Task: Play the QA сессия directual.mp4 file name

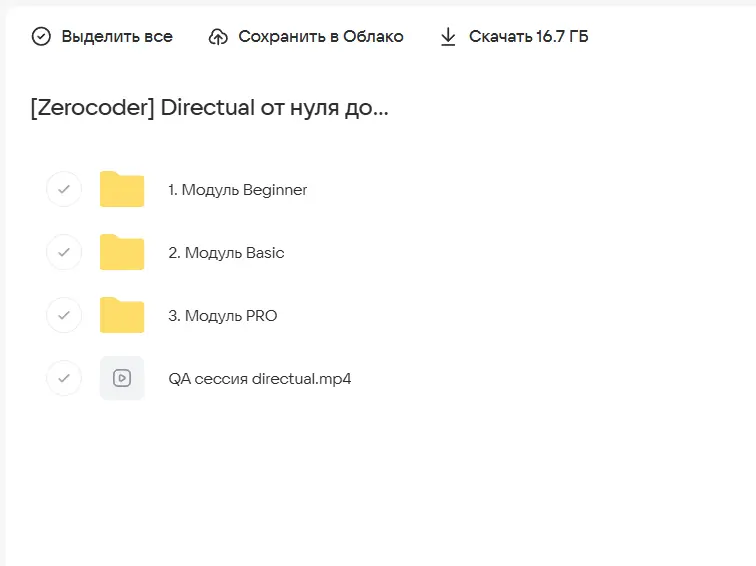Action: click(x=260, y=379)
